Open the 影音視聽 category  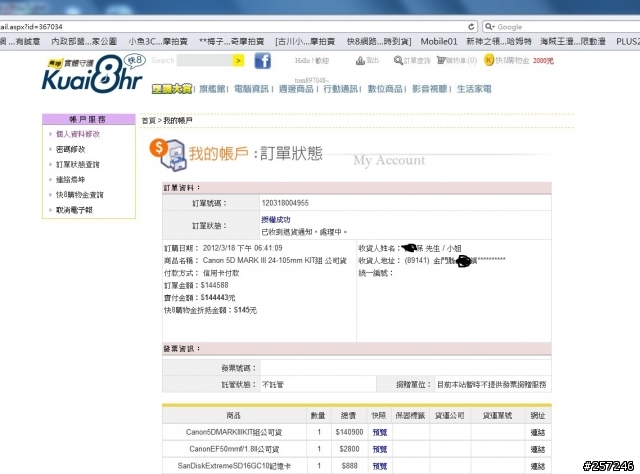click(429, 89)
